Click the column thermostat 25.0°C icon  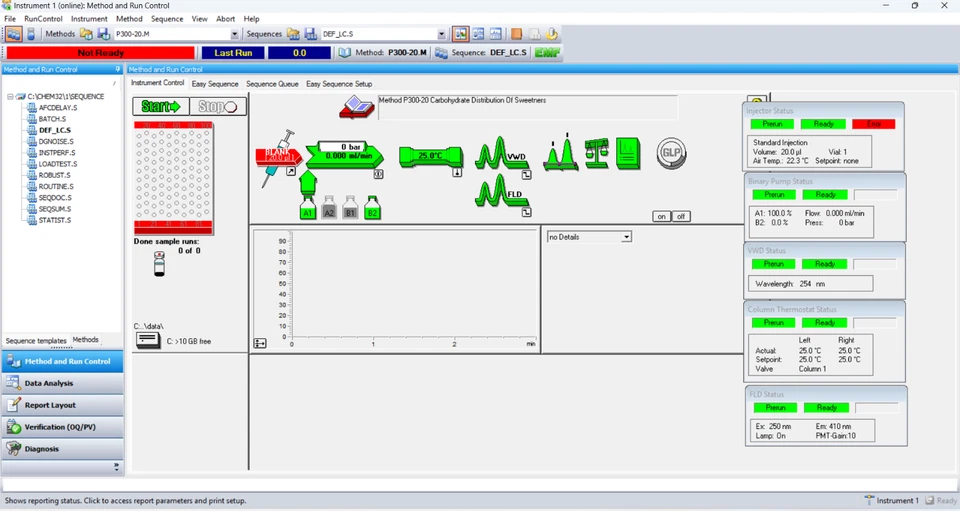pos(430,156)
